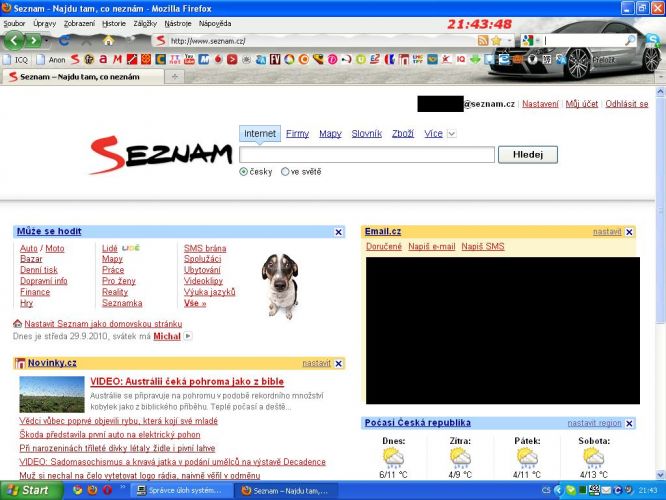Screen dimensions: 666x500
Task: Click the Forward navigation arrow
Action: 34,41
